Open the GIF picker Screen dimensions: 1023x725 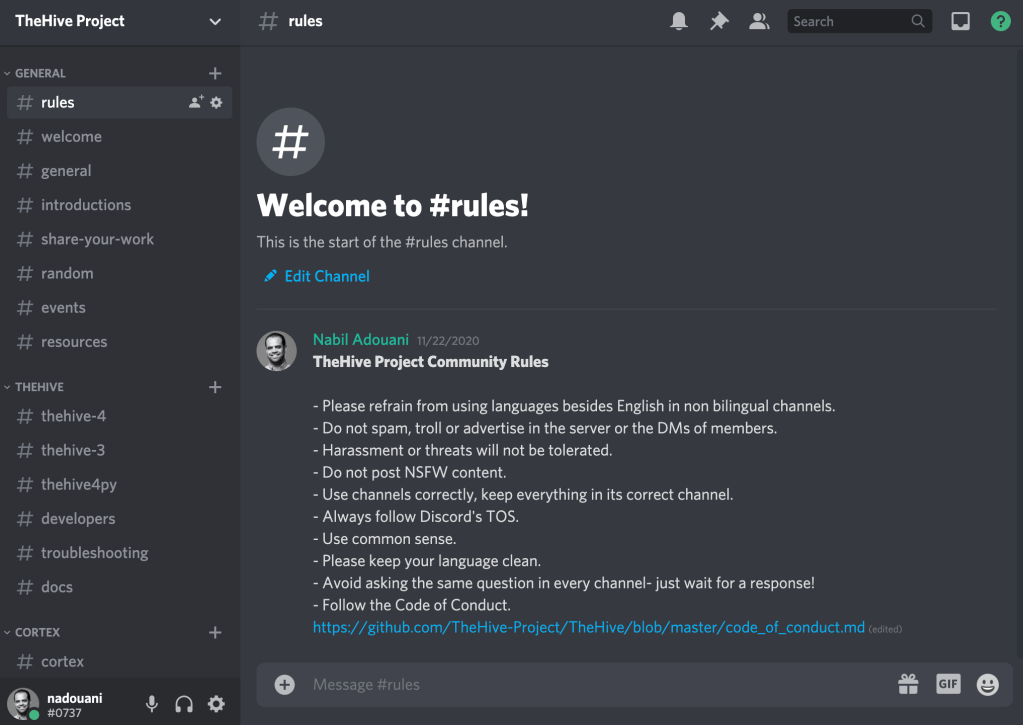948,684
